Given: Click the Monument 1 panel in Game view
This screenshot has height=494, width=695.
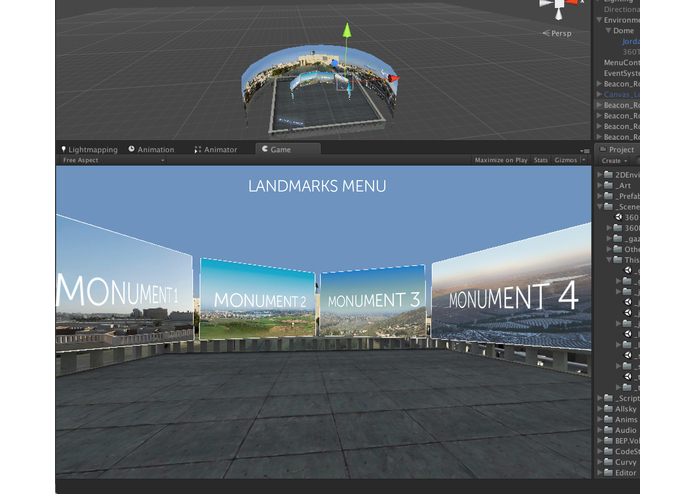Looking at the screenshot, I should pos(124,284).
